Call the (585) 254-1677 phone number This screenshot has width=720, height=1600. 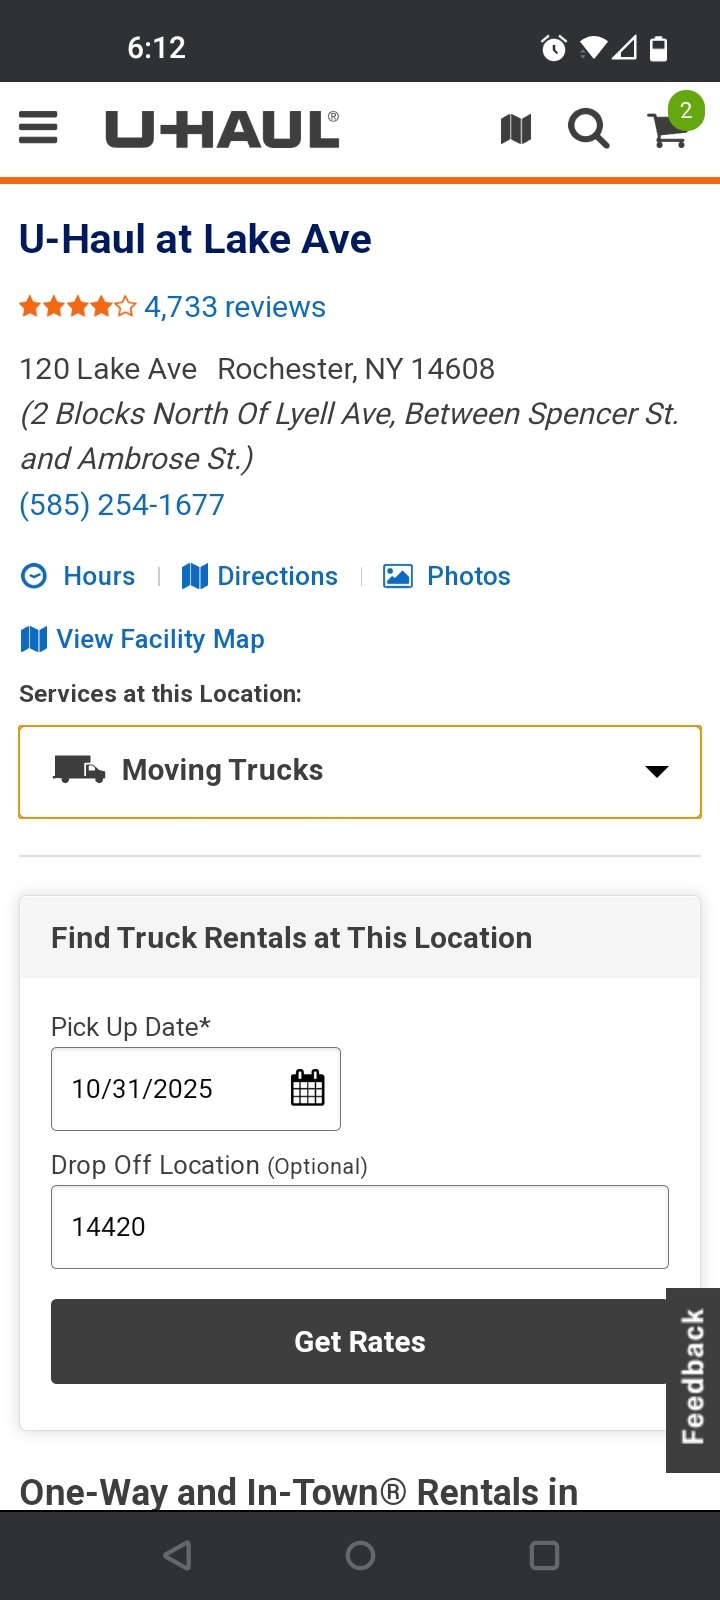tap(122, 505)
